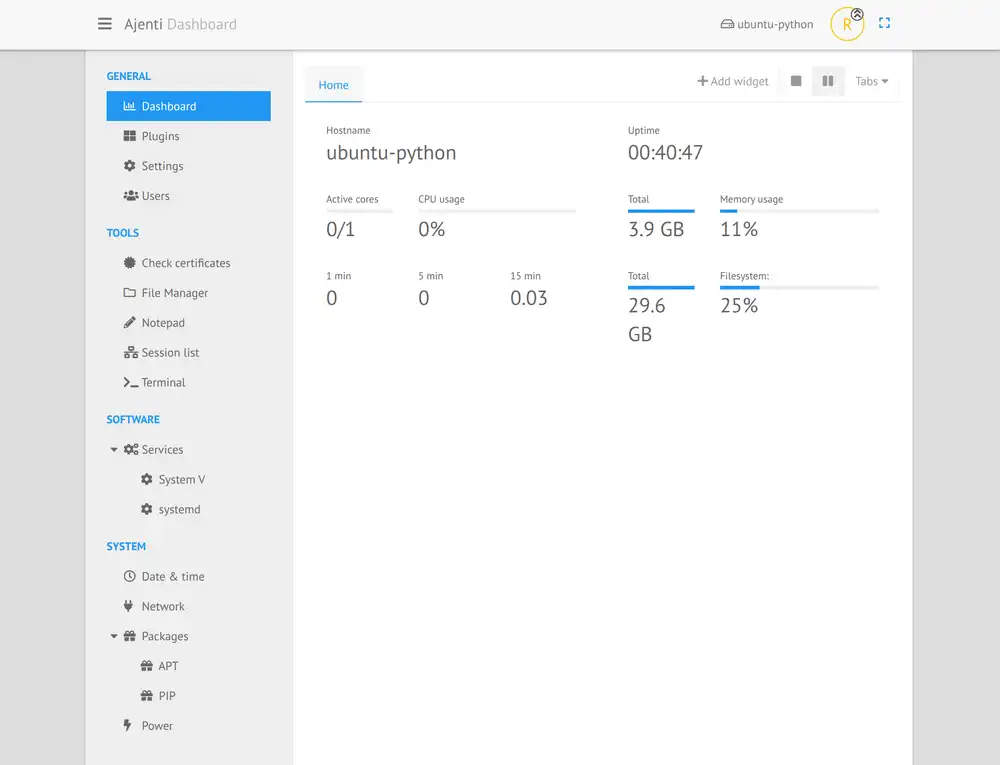Collapse the Packages tree item
Screen dimensions: 1000x765
point(114,636)
